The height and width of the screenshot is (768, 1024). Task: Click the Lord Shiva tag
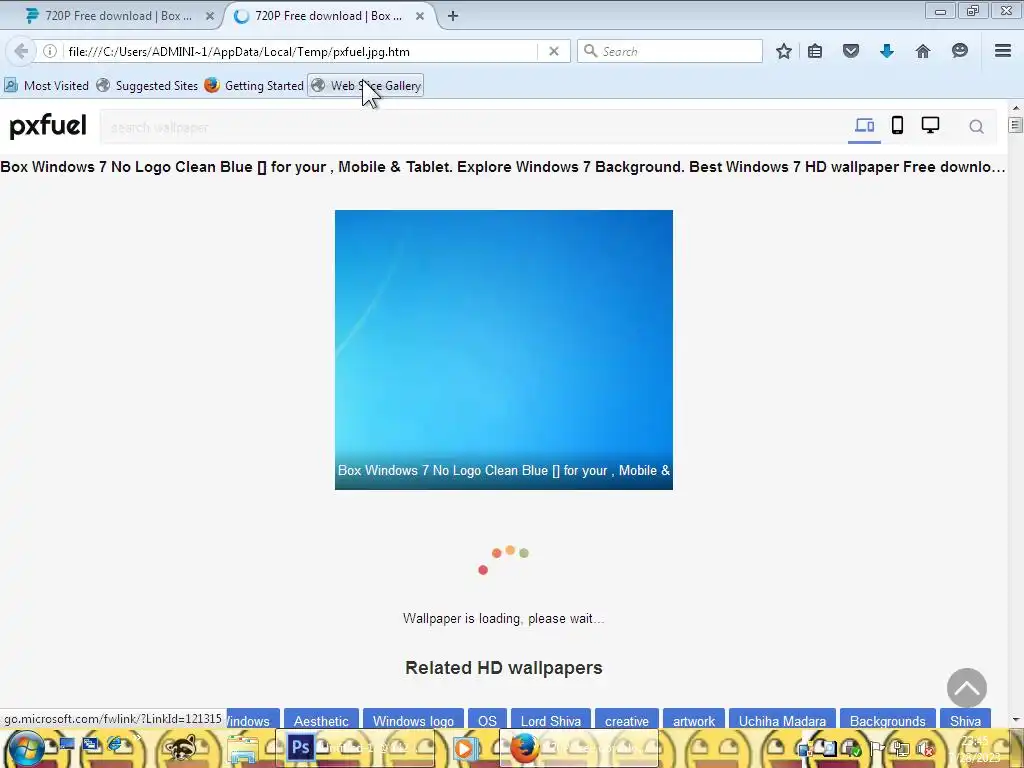click(x=551, y=720)
